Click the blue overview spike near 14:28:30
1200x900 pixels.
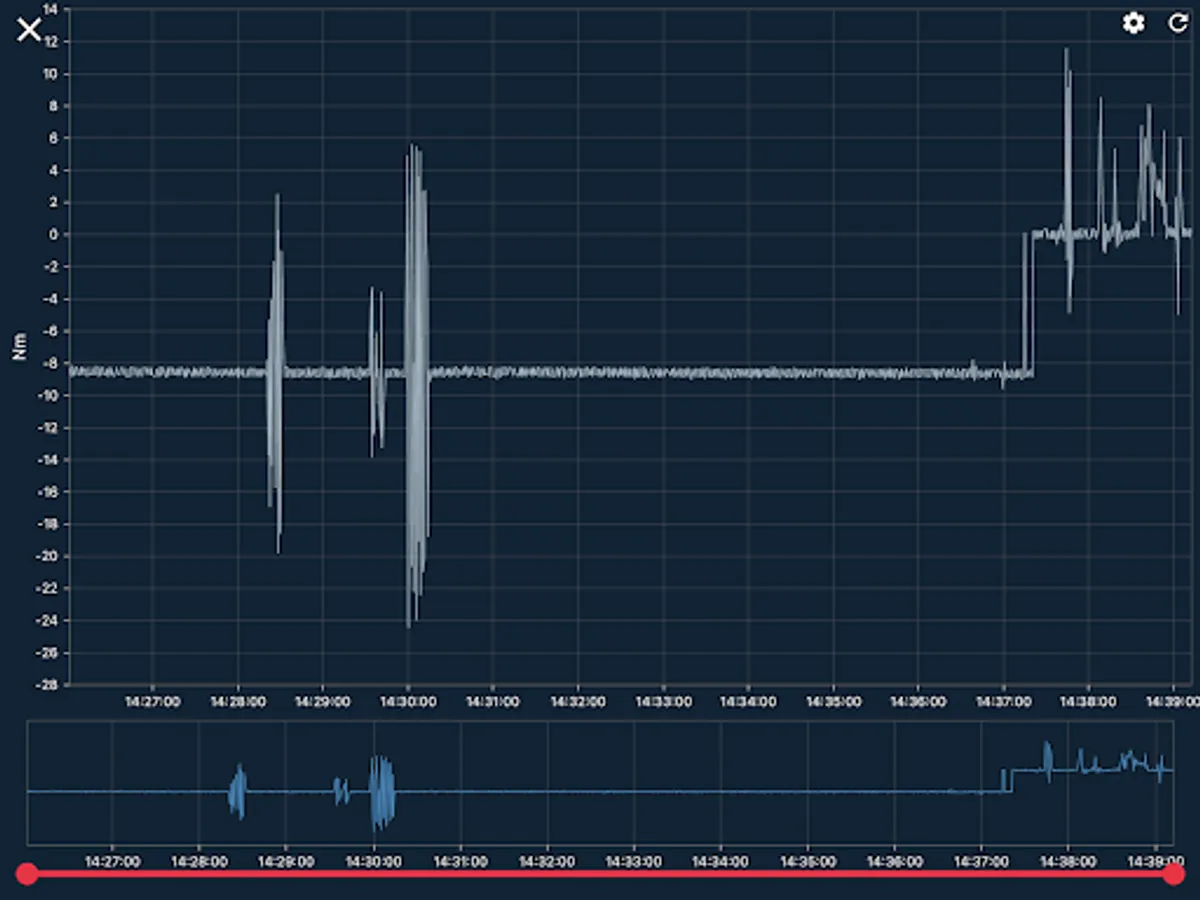click(x=237, y=791)
